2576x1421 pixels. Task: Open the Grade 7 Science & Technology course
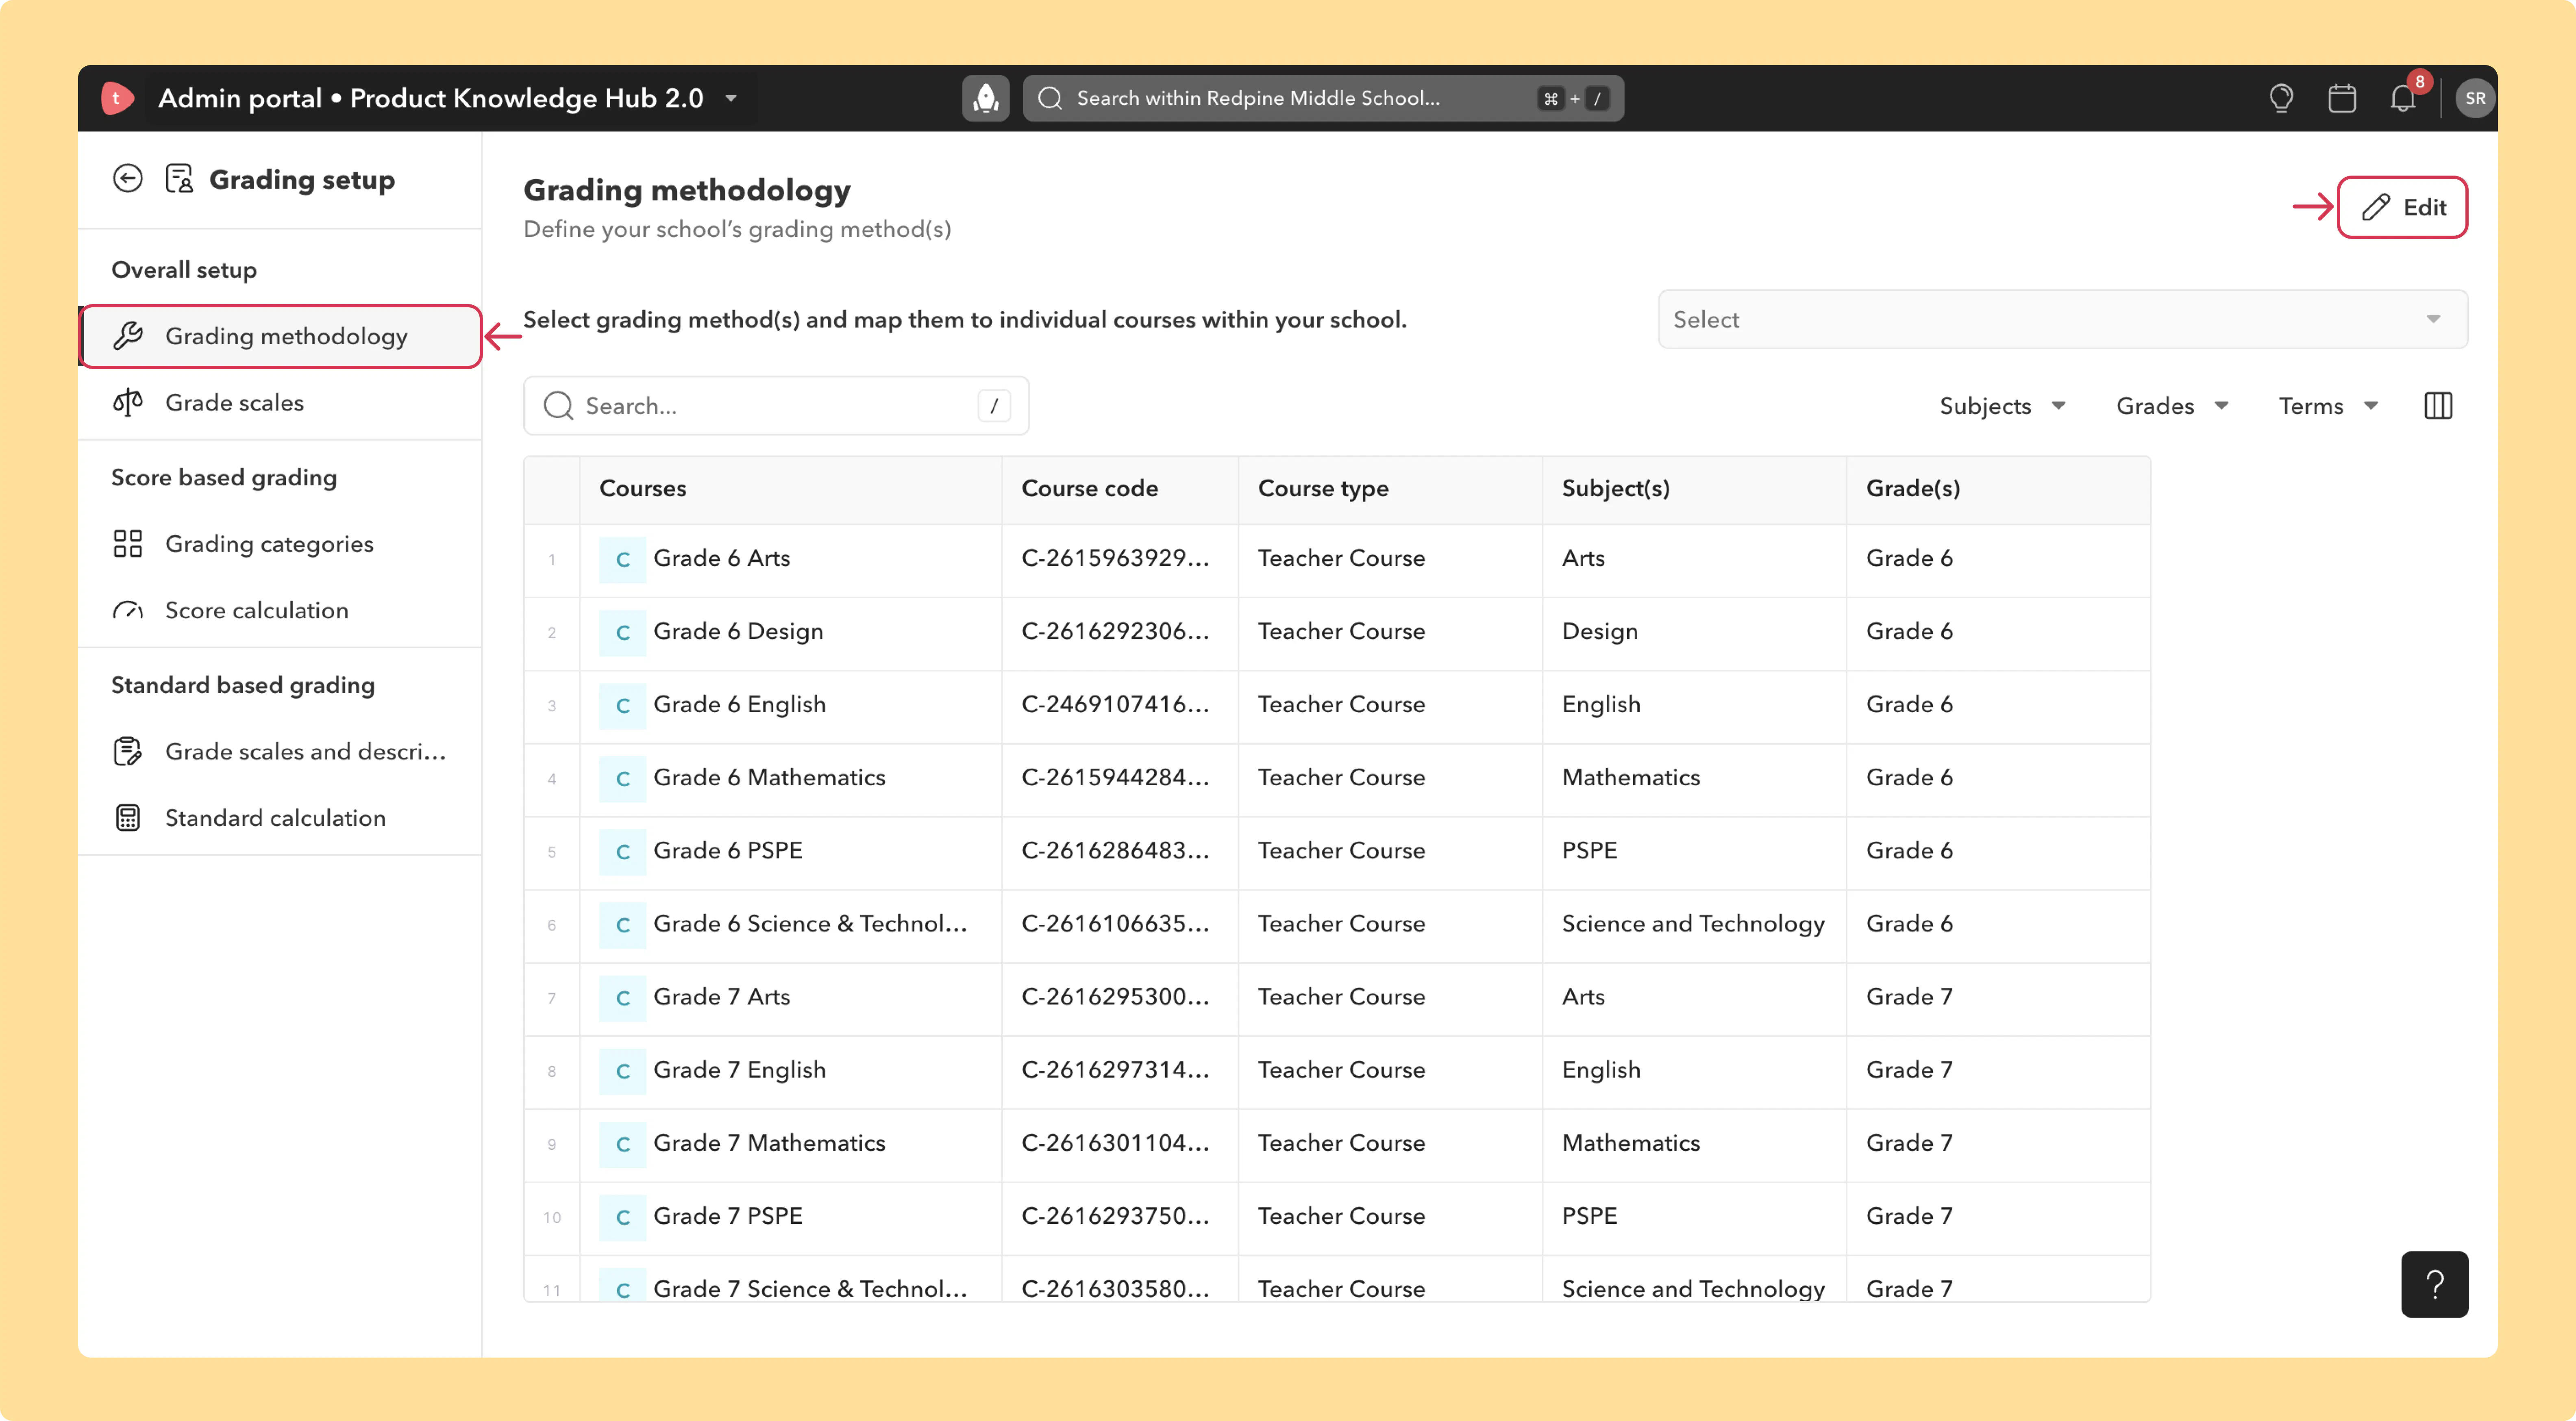pos(810,1289)
